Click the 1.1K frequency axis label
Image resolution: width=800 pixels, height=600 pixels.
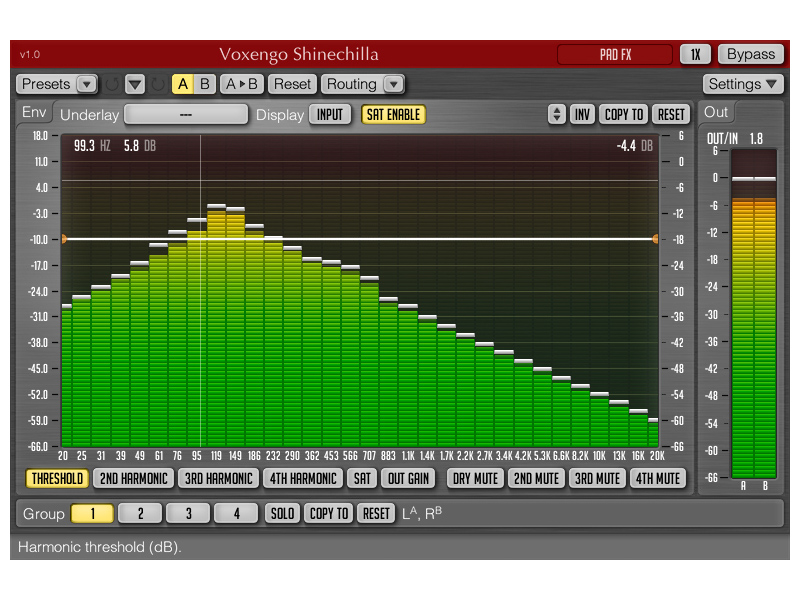pos(408,456)
